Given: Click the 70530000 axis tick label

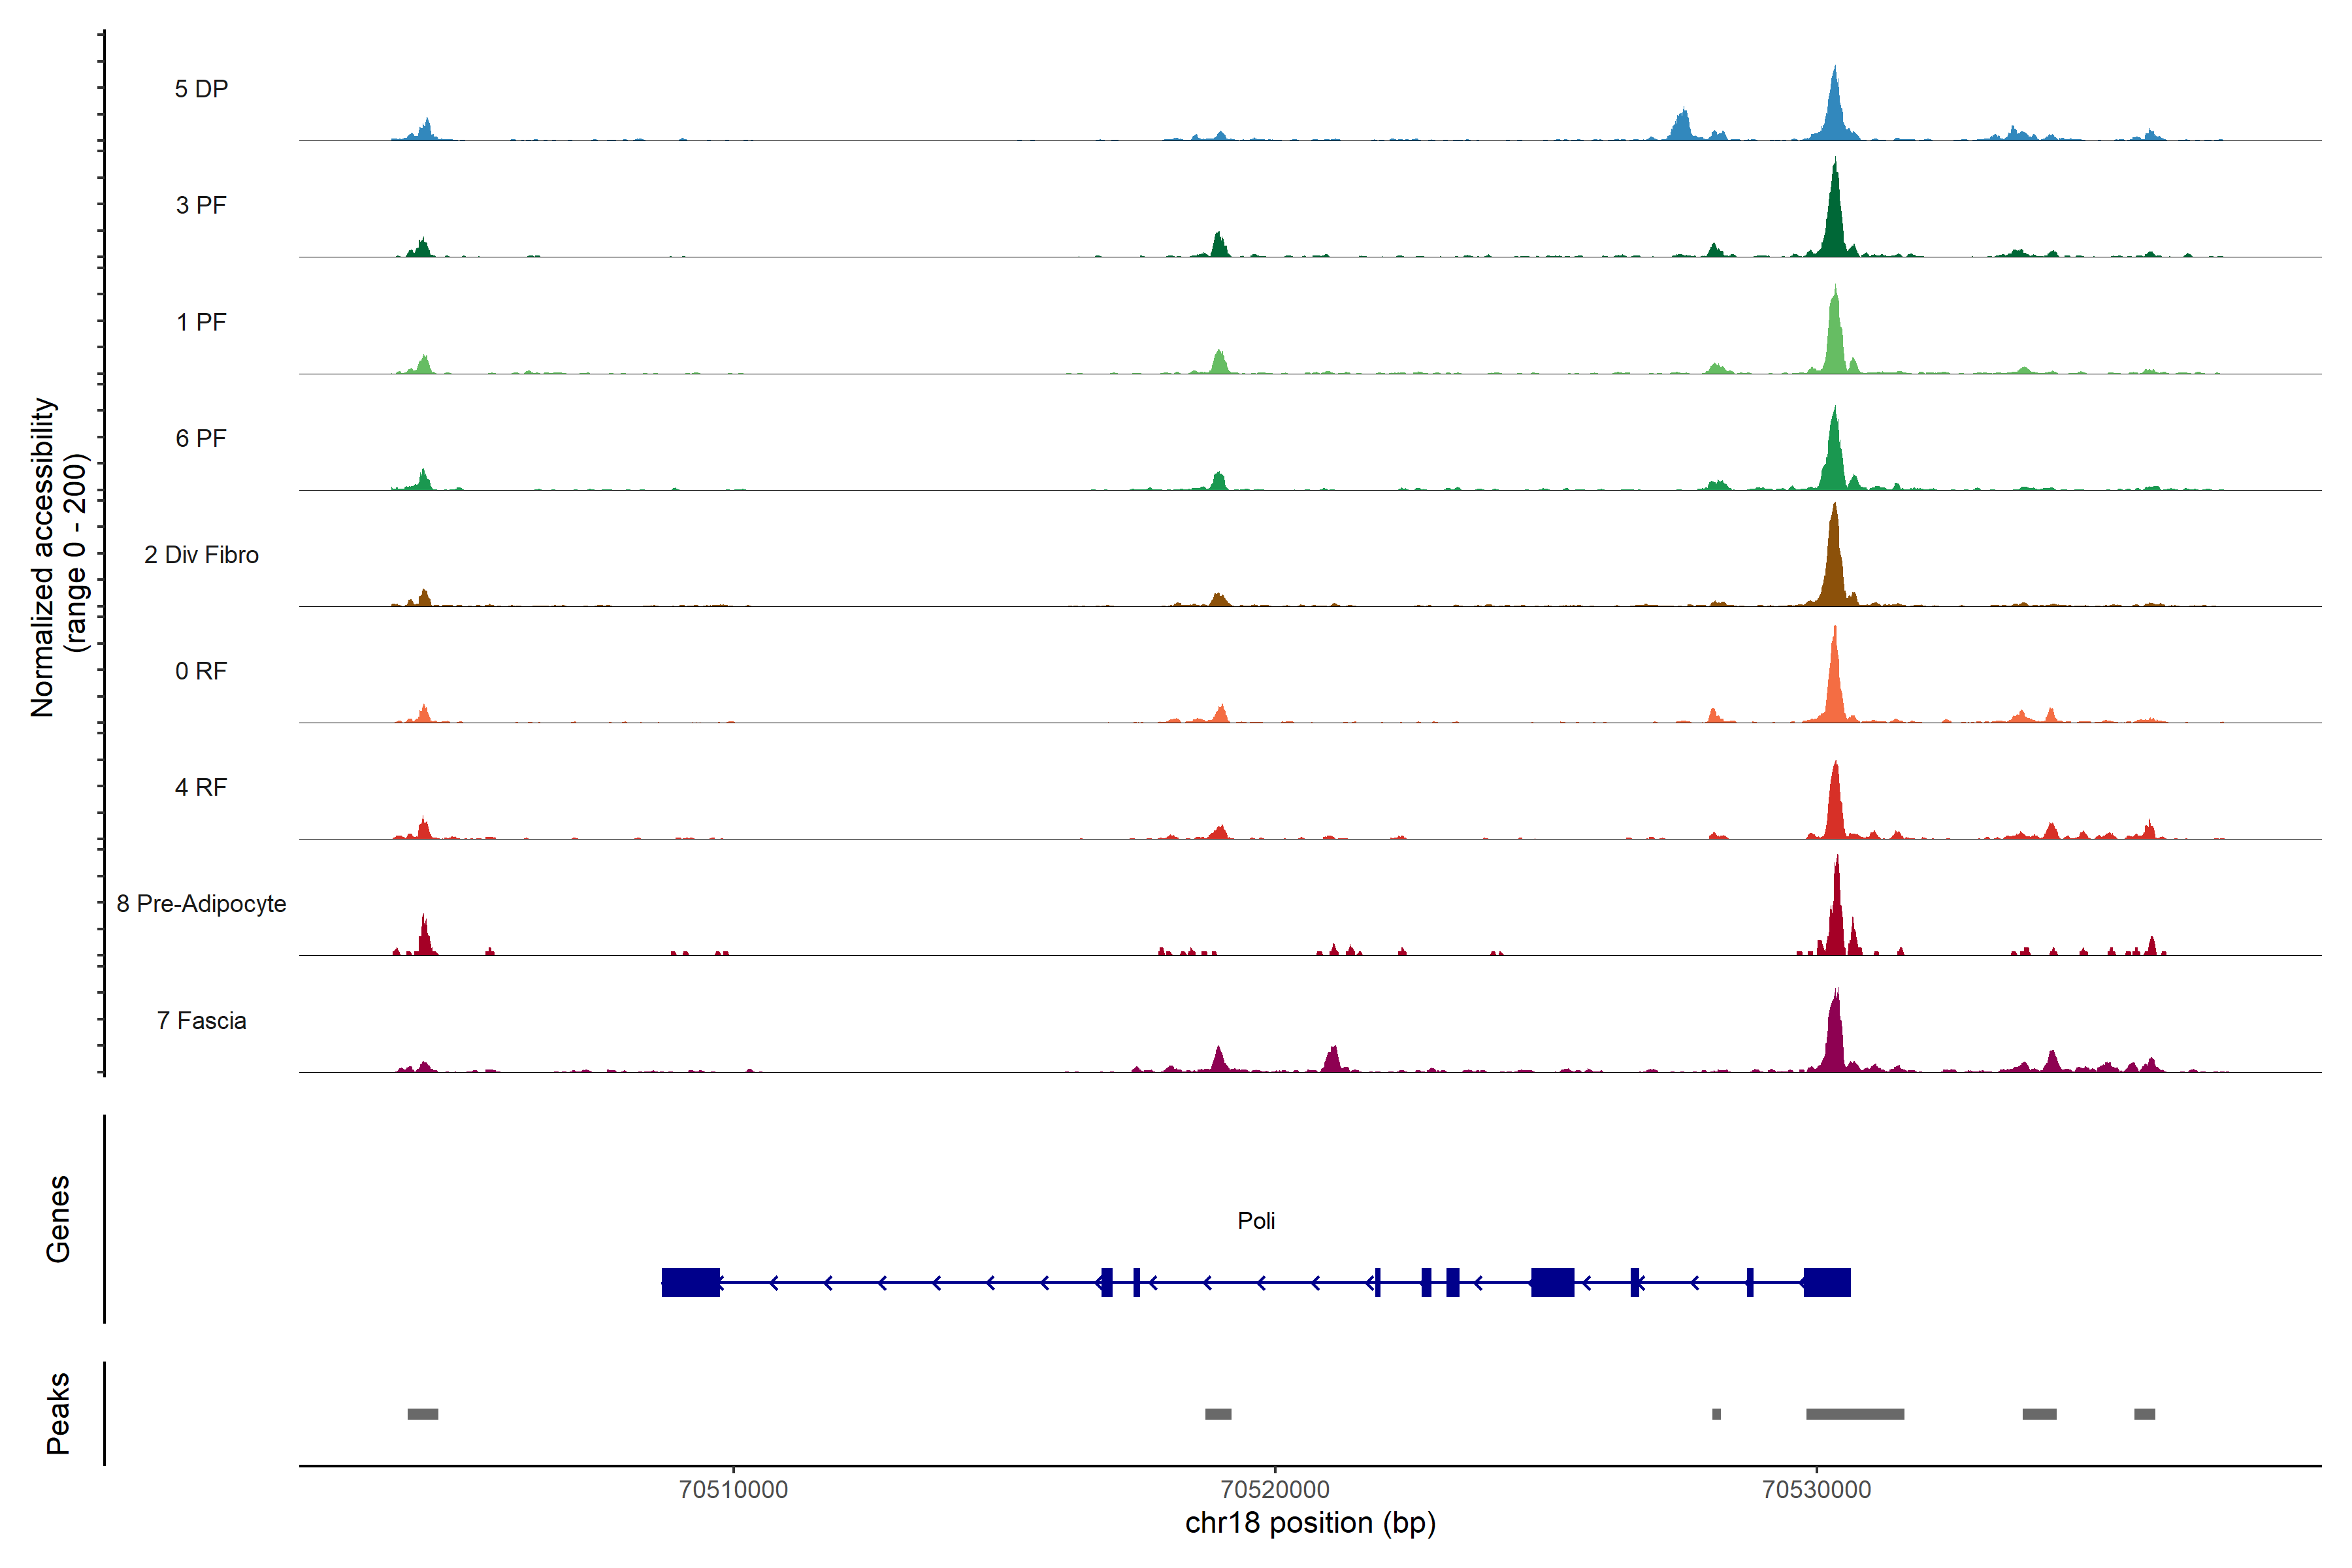Looking at the screenshot, I should click(x=1817, y=1489).
